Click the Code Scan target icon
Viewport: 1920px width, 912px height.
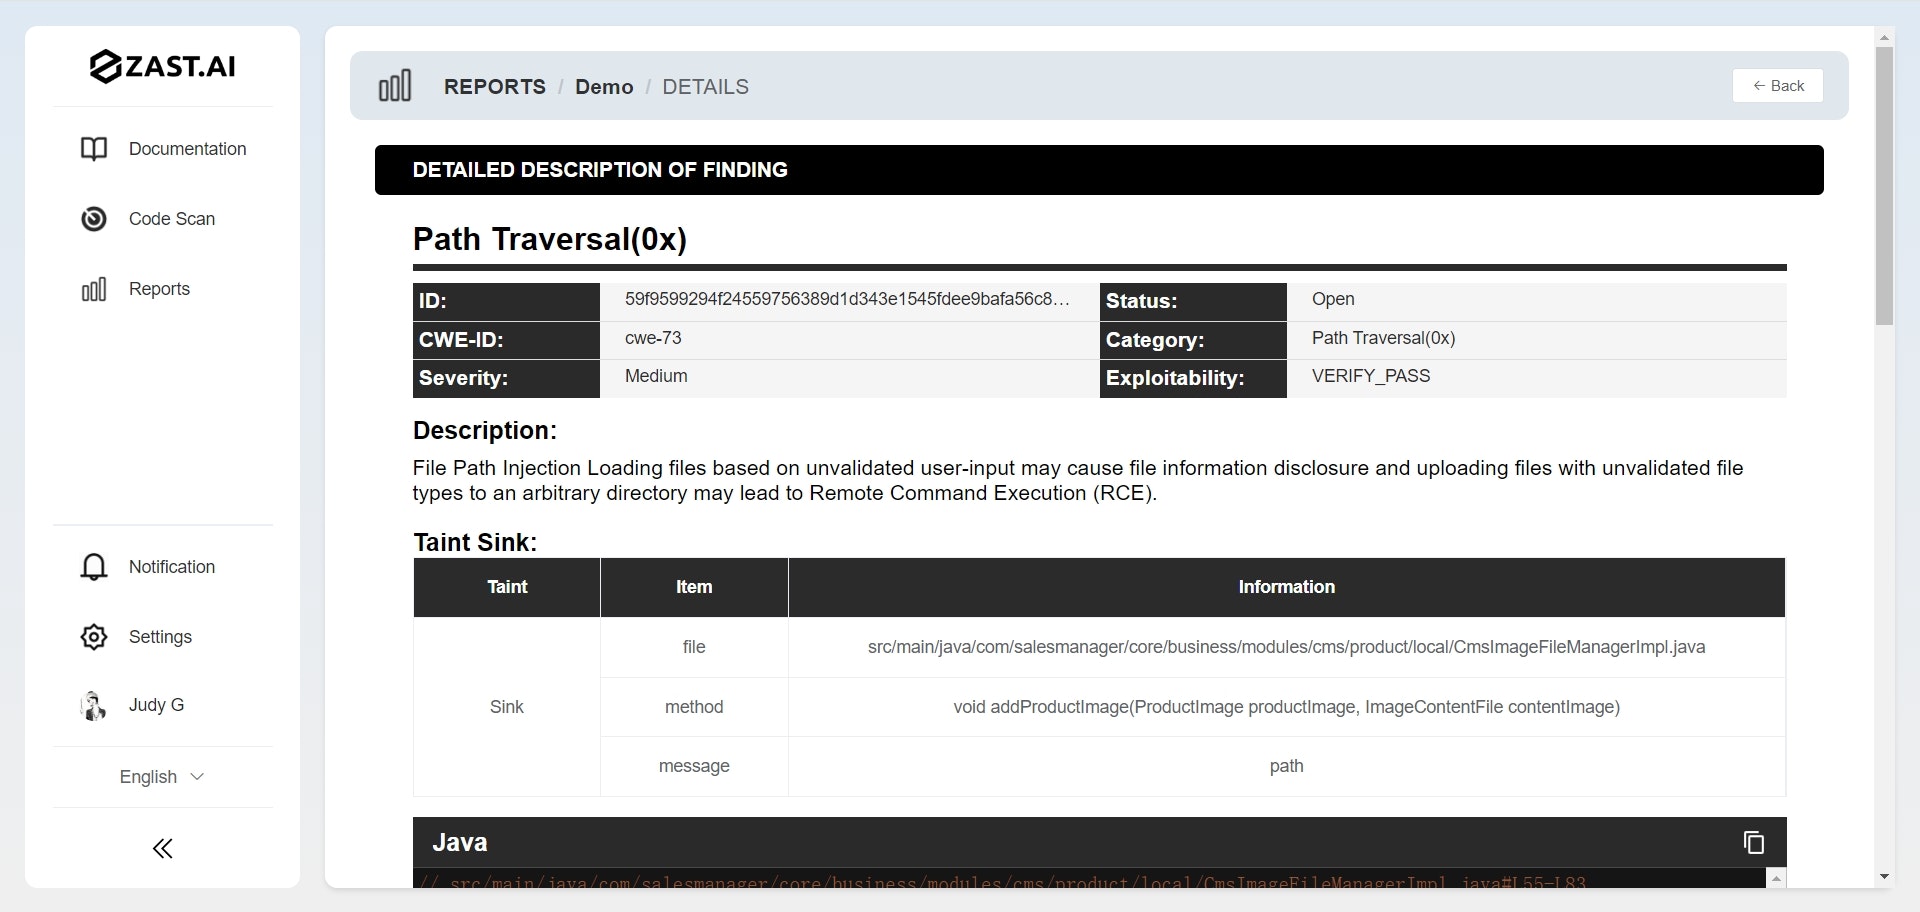pos(94,219)
